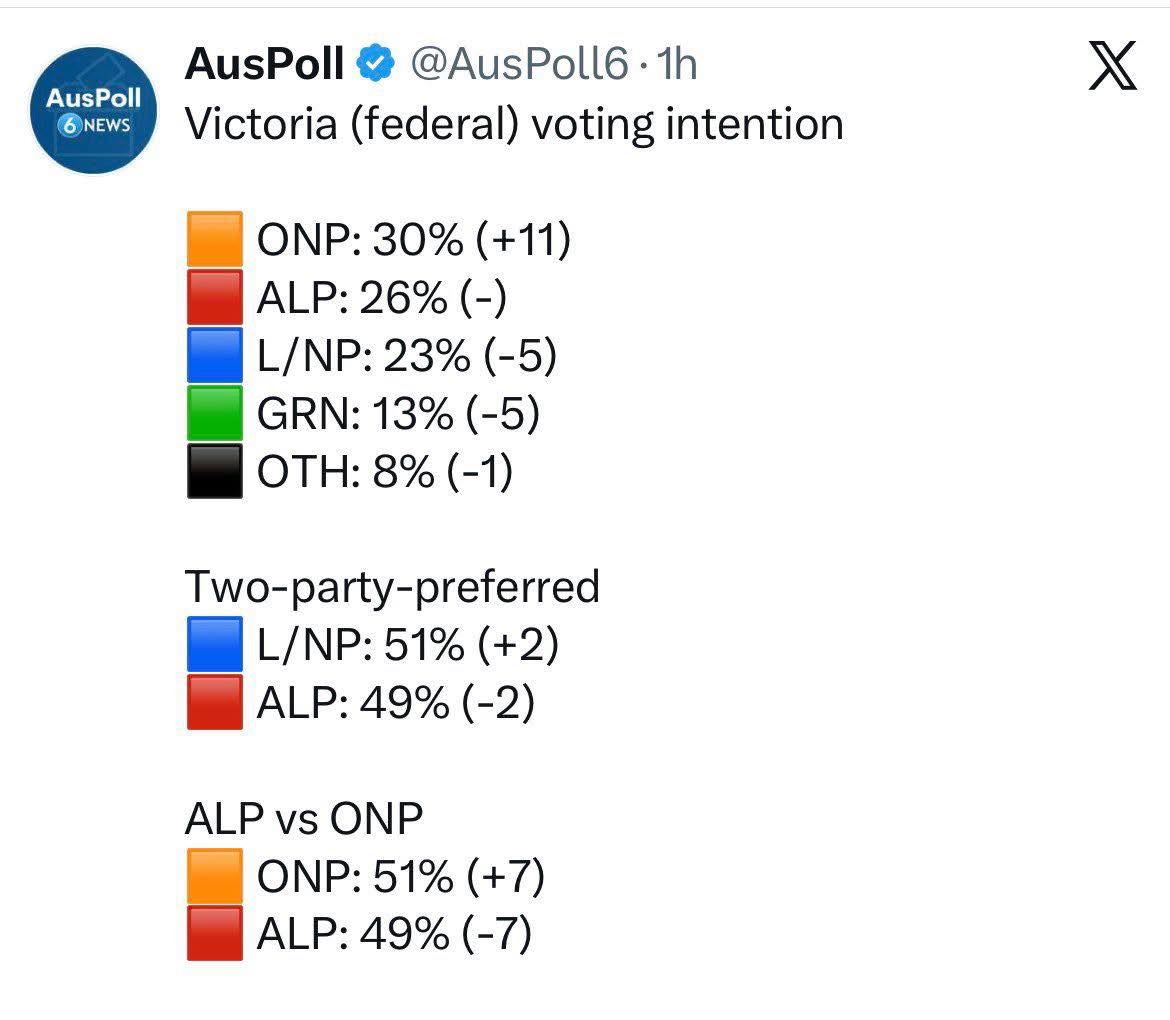Screen dimensions: 1170x1020
Task: Click the red square beside ALP 49% (-2)
Action: tap(214, 703)
